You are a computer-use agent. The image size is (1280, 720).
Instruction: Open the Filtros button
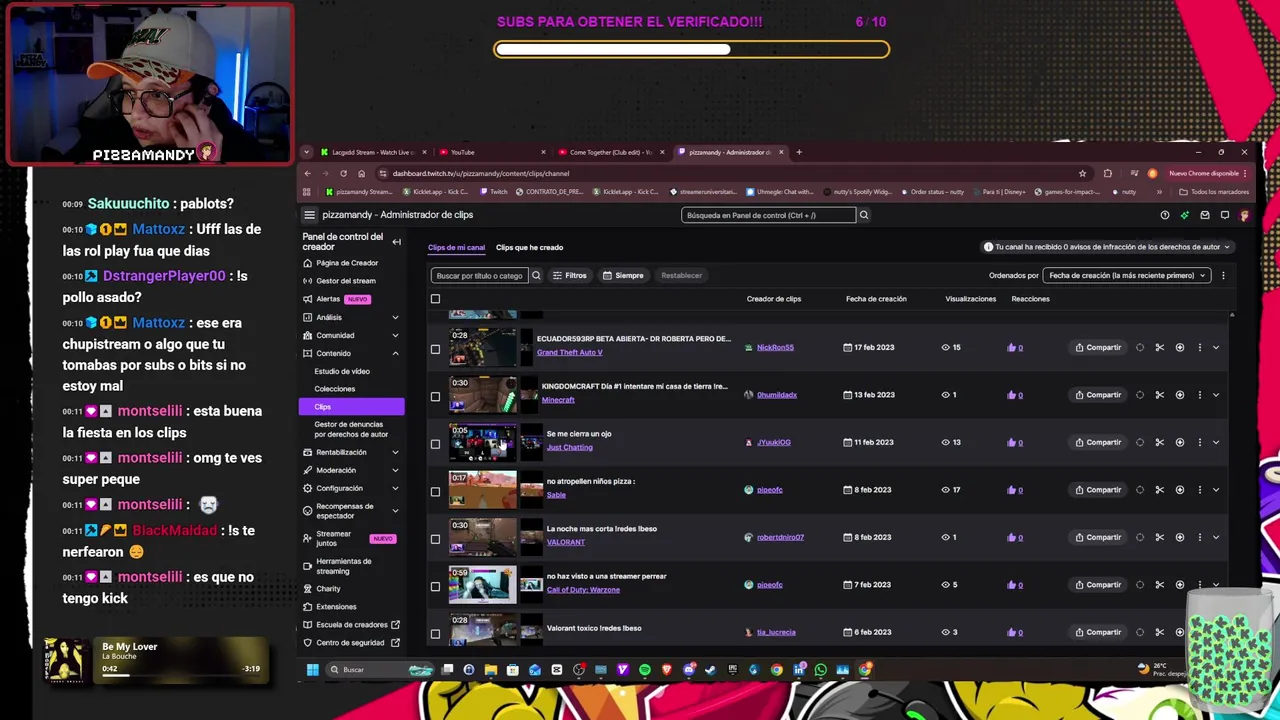point(570,275)
